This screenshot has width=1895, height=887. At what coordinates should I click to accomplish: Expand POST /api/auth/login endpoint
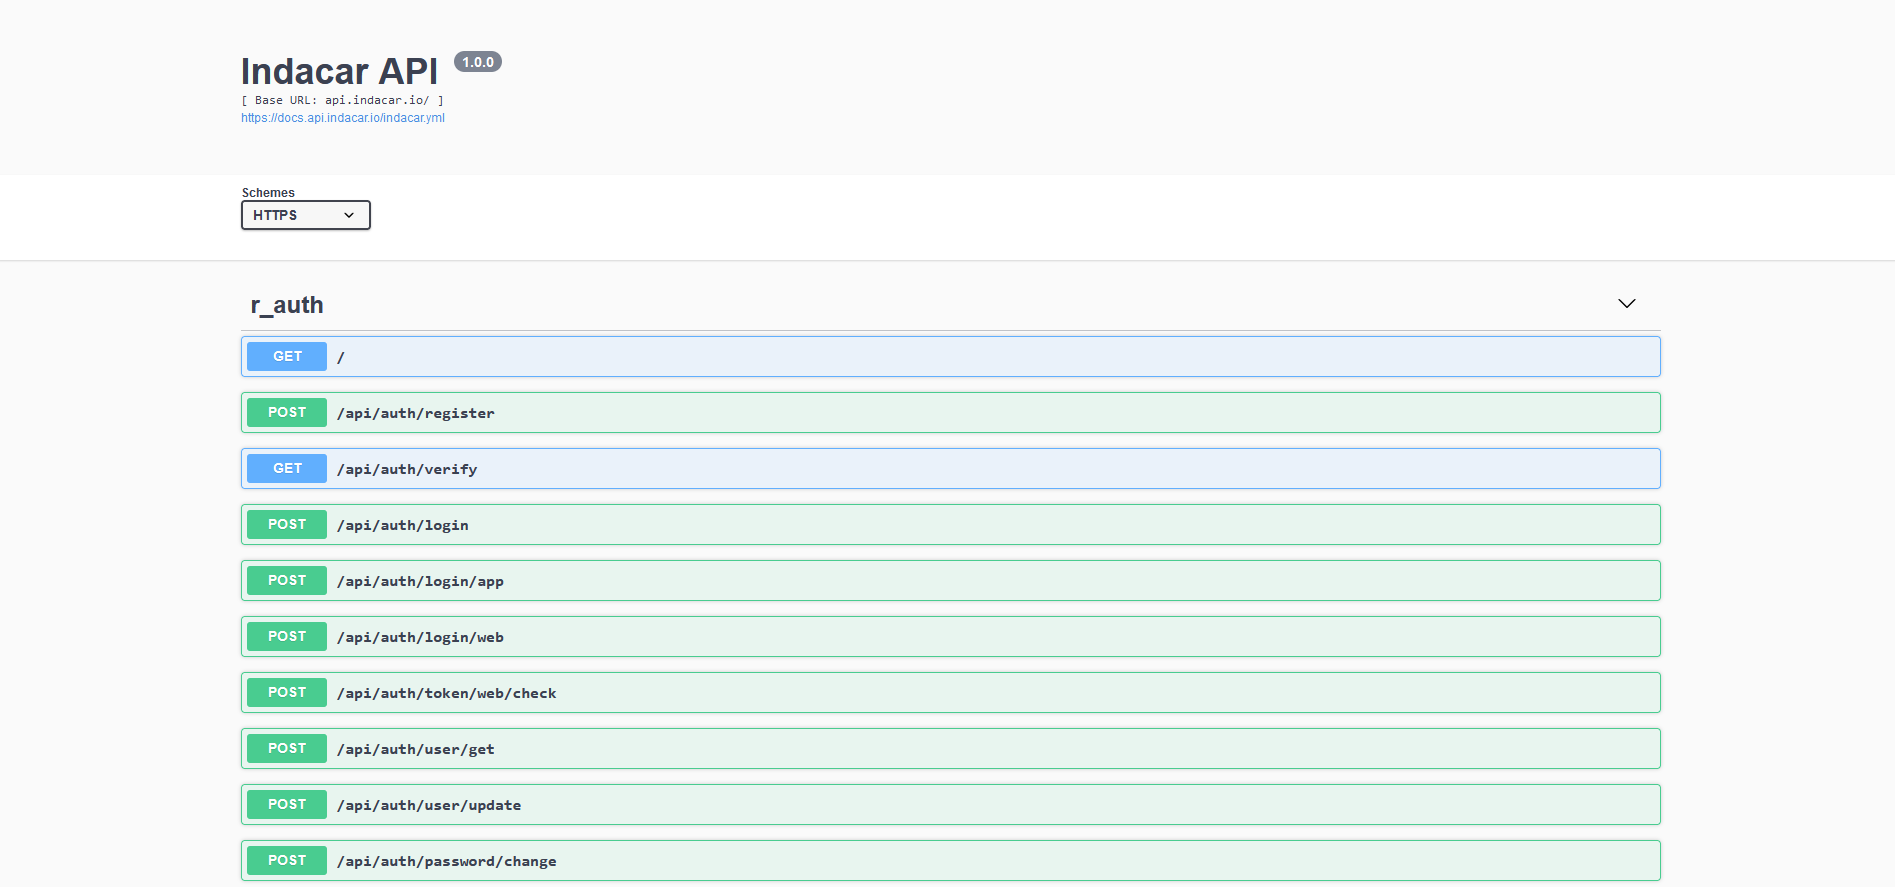(x=951, y=525)
